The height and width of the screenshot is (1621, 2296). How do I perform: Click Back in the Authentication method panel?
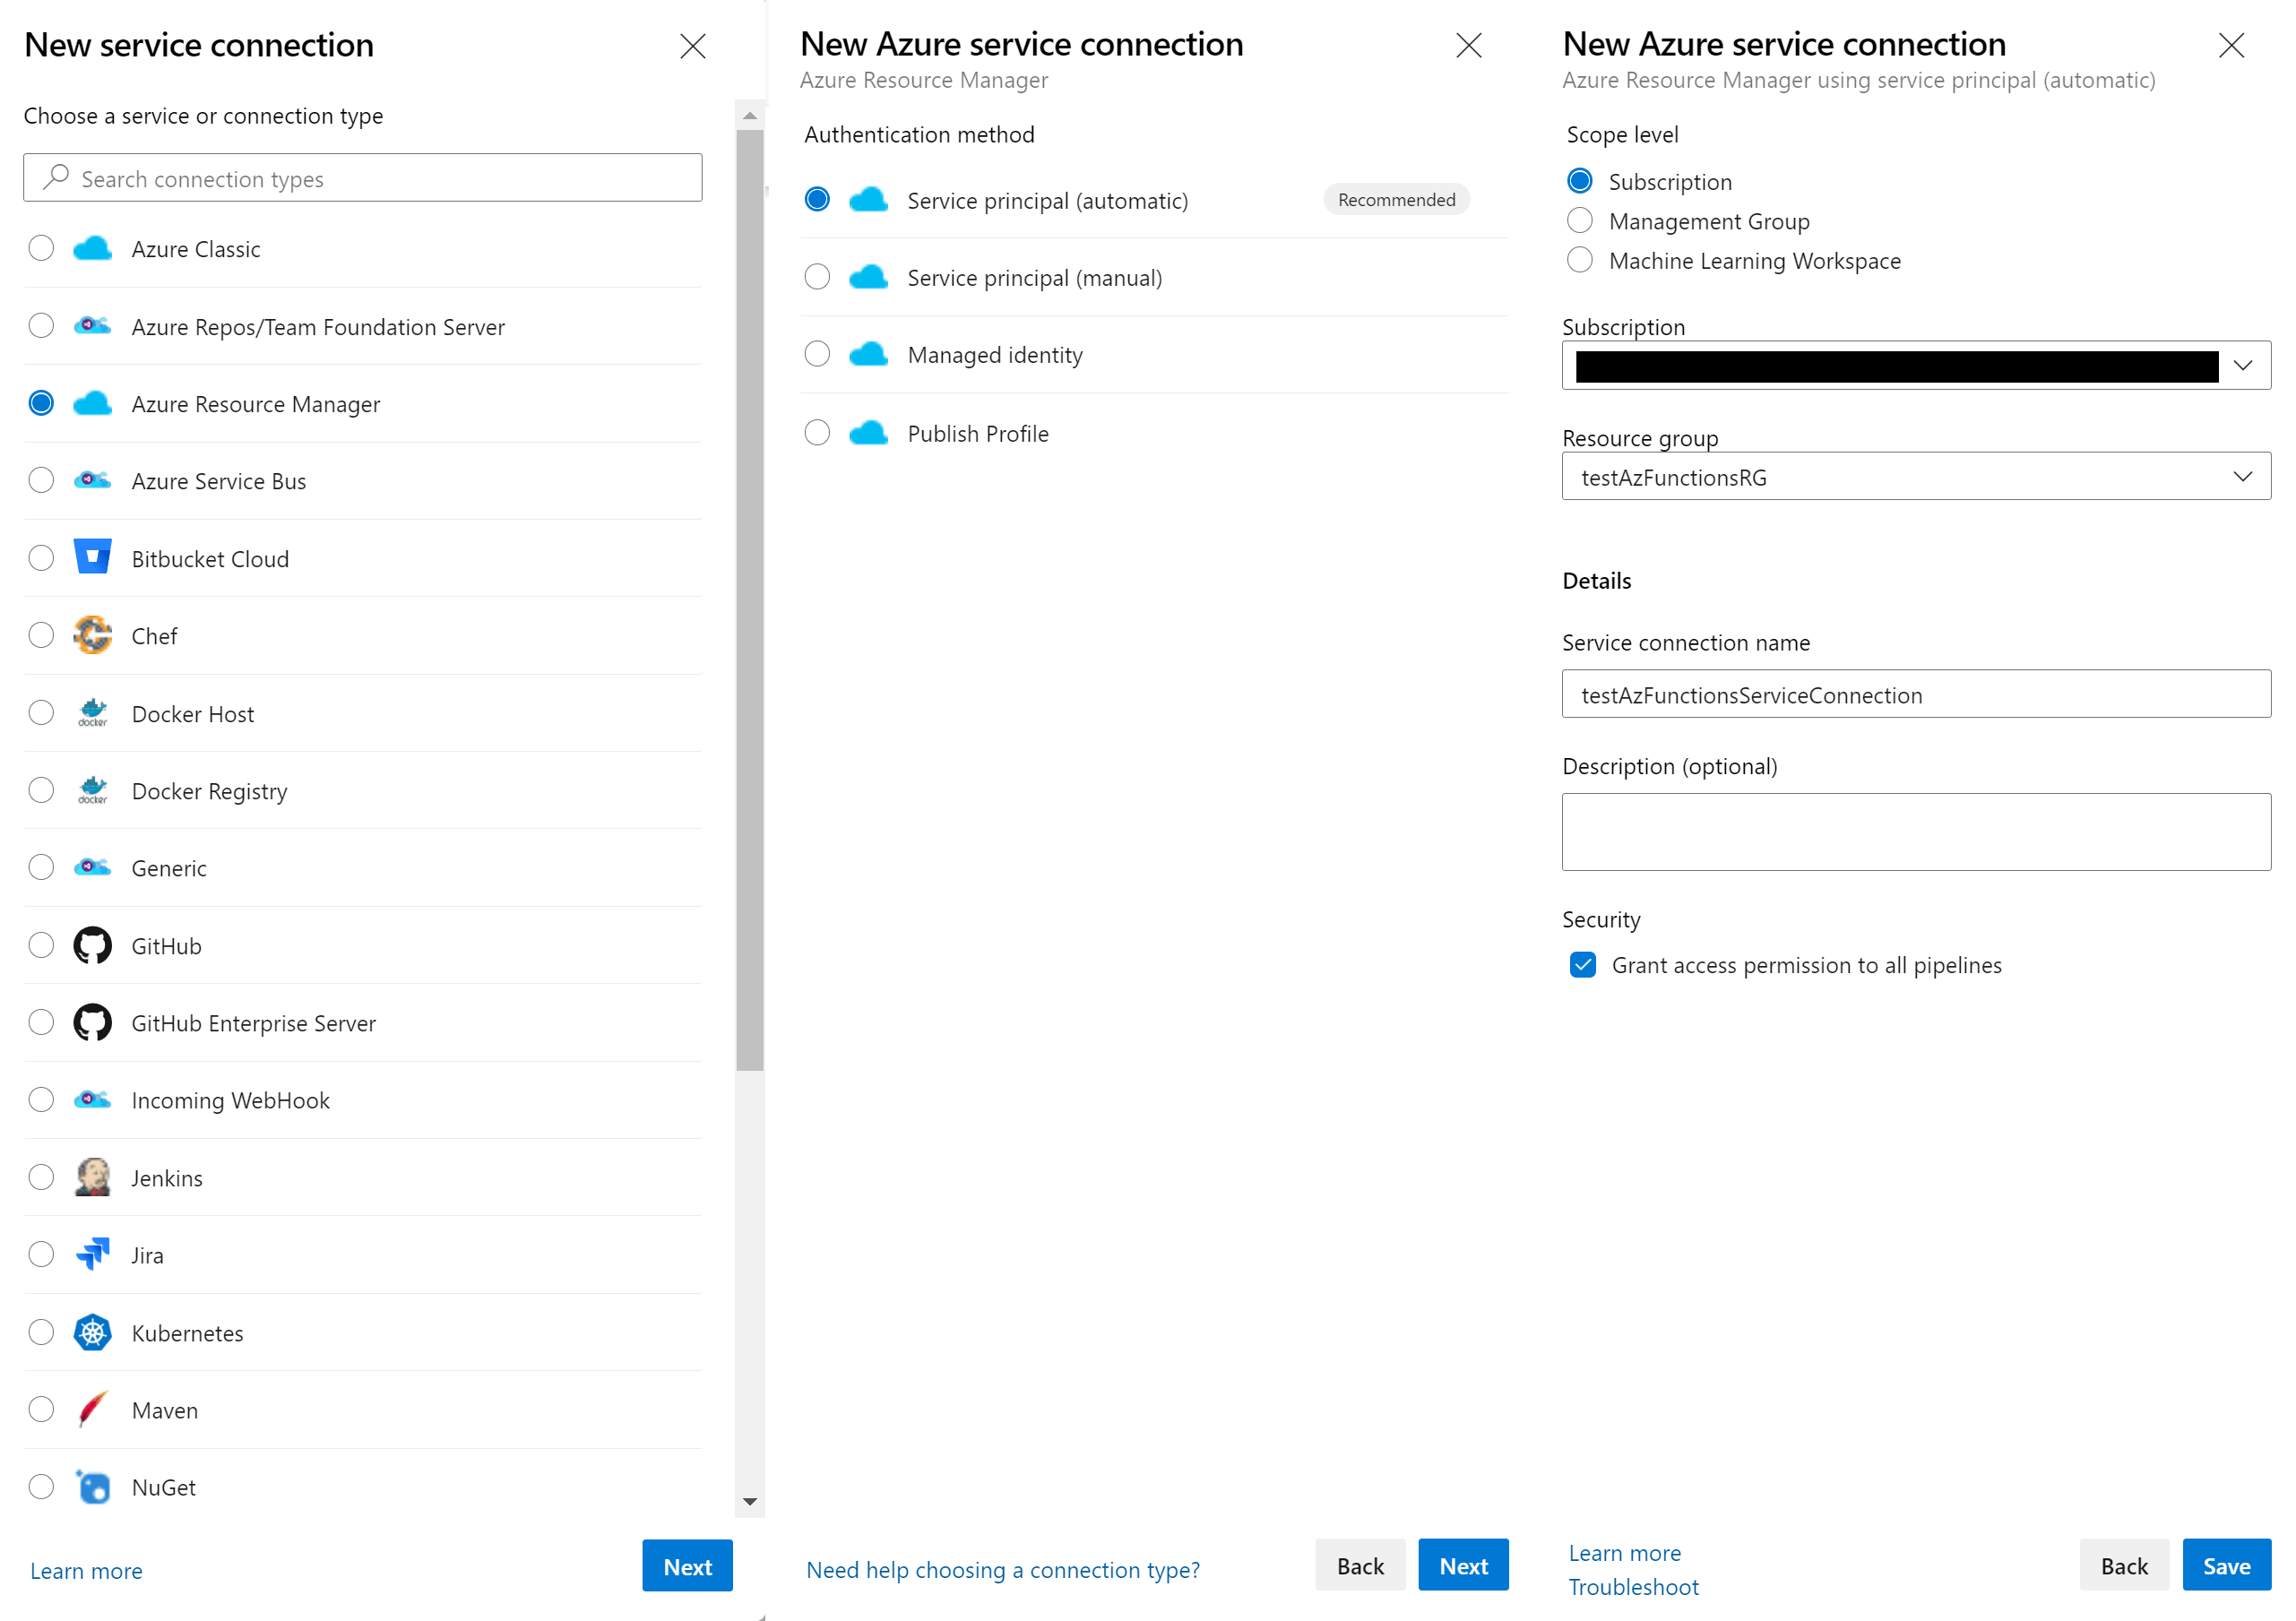(1360, 1565)
